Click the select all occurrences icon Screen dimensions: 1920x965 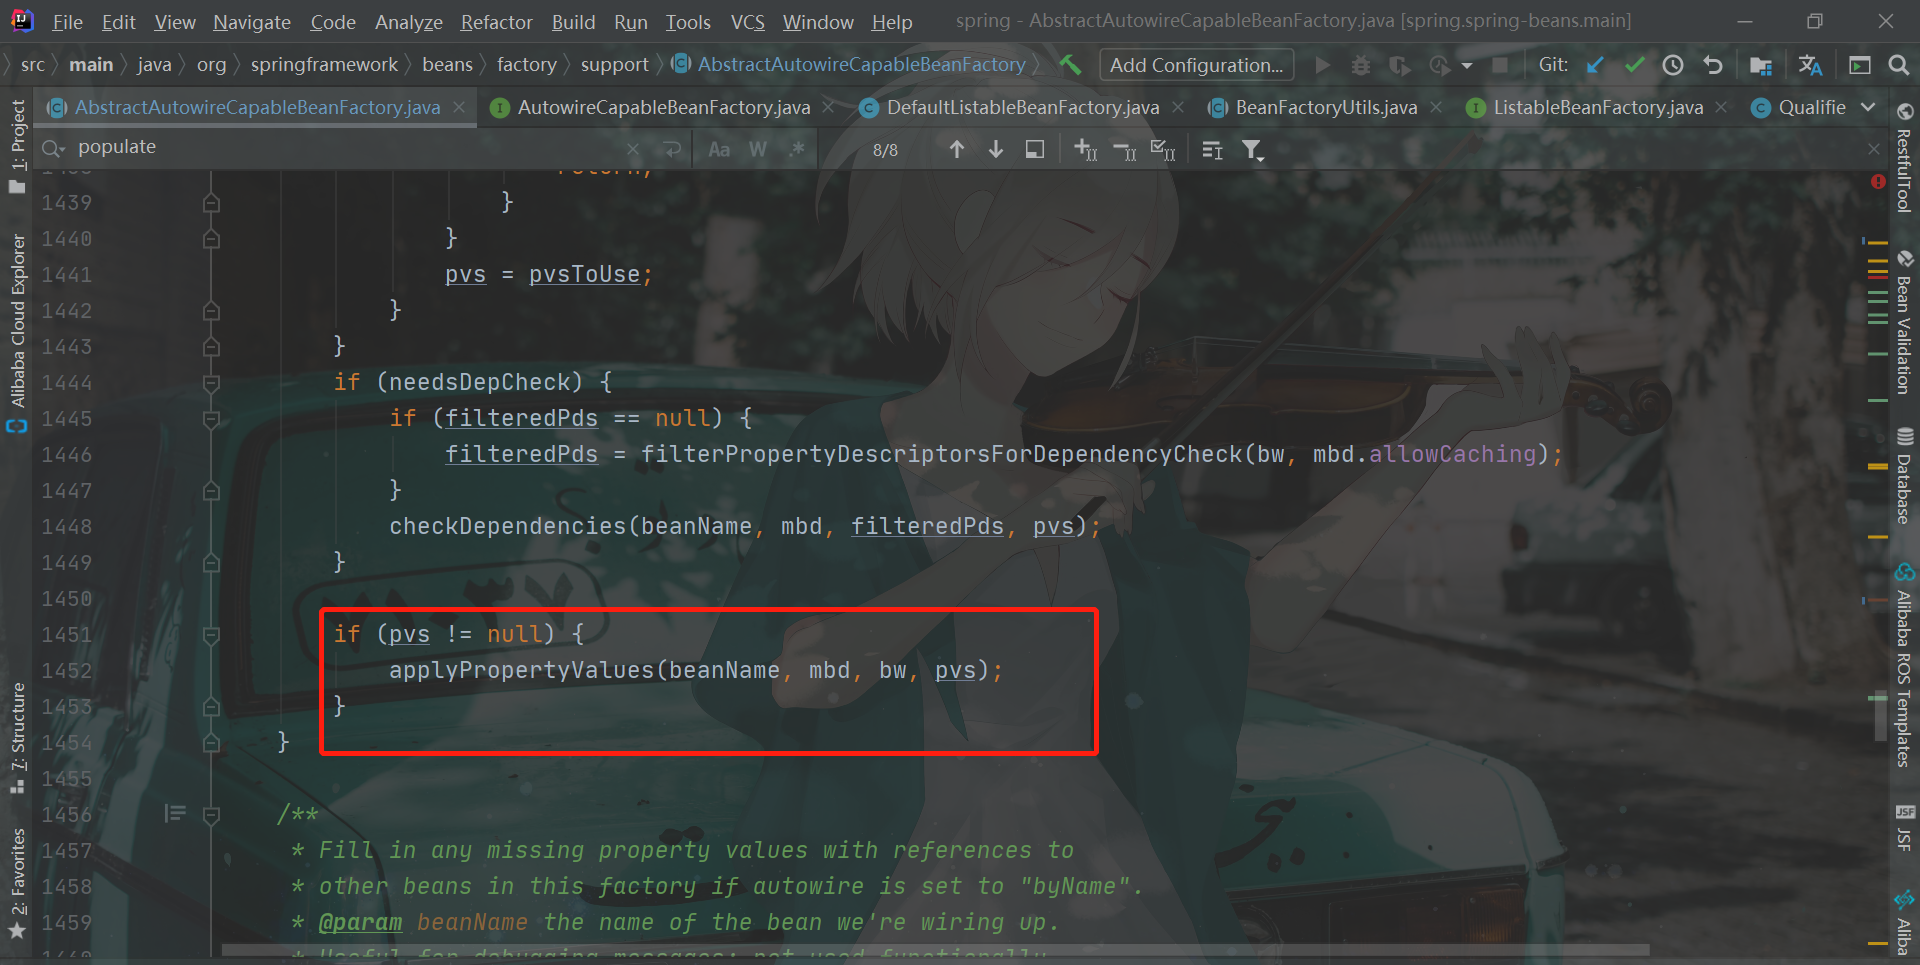coord(1163,150)
